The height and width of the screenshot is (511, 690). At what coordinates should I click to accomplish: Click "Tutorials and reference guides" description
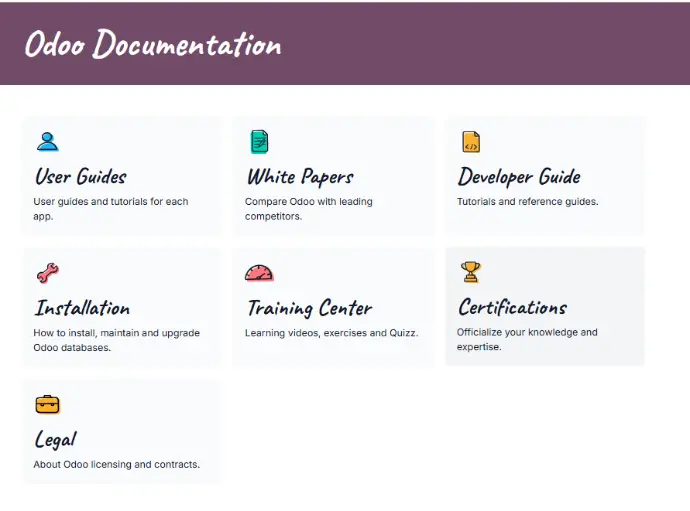pos(527,201)
